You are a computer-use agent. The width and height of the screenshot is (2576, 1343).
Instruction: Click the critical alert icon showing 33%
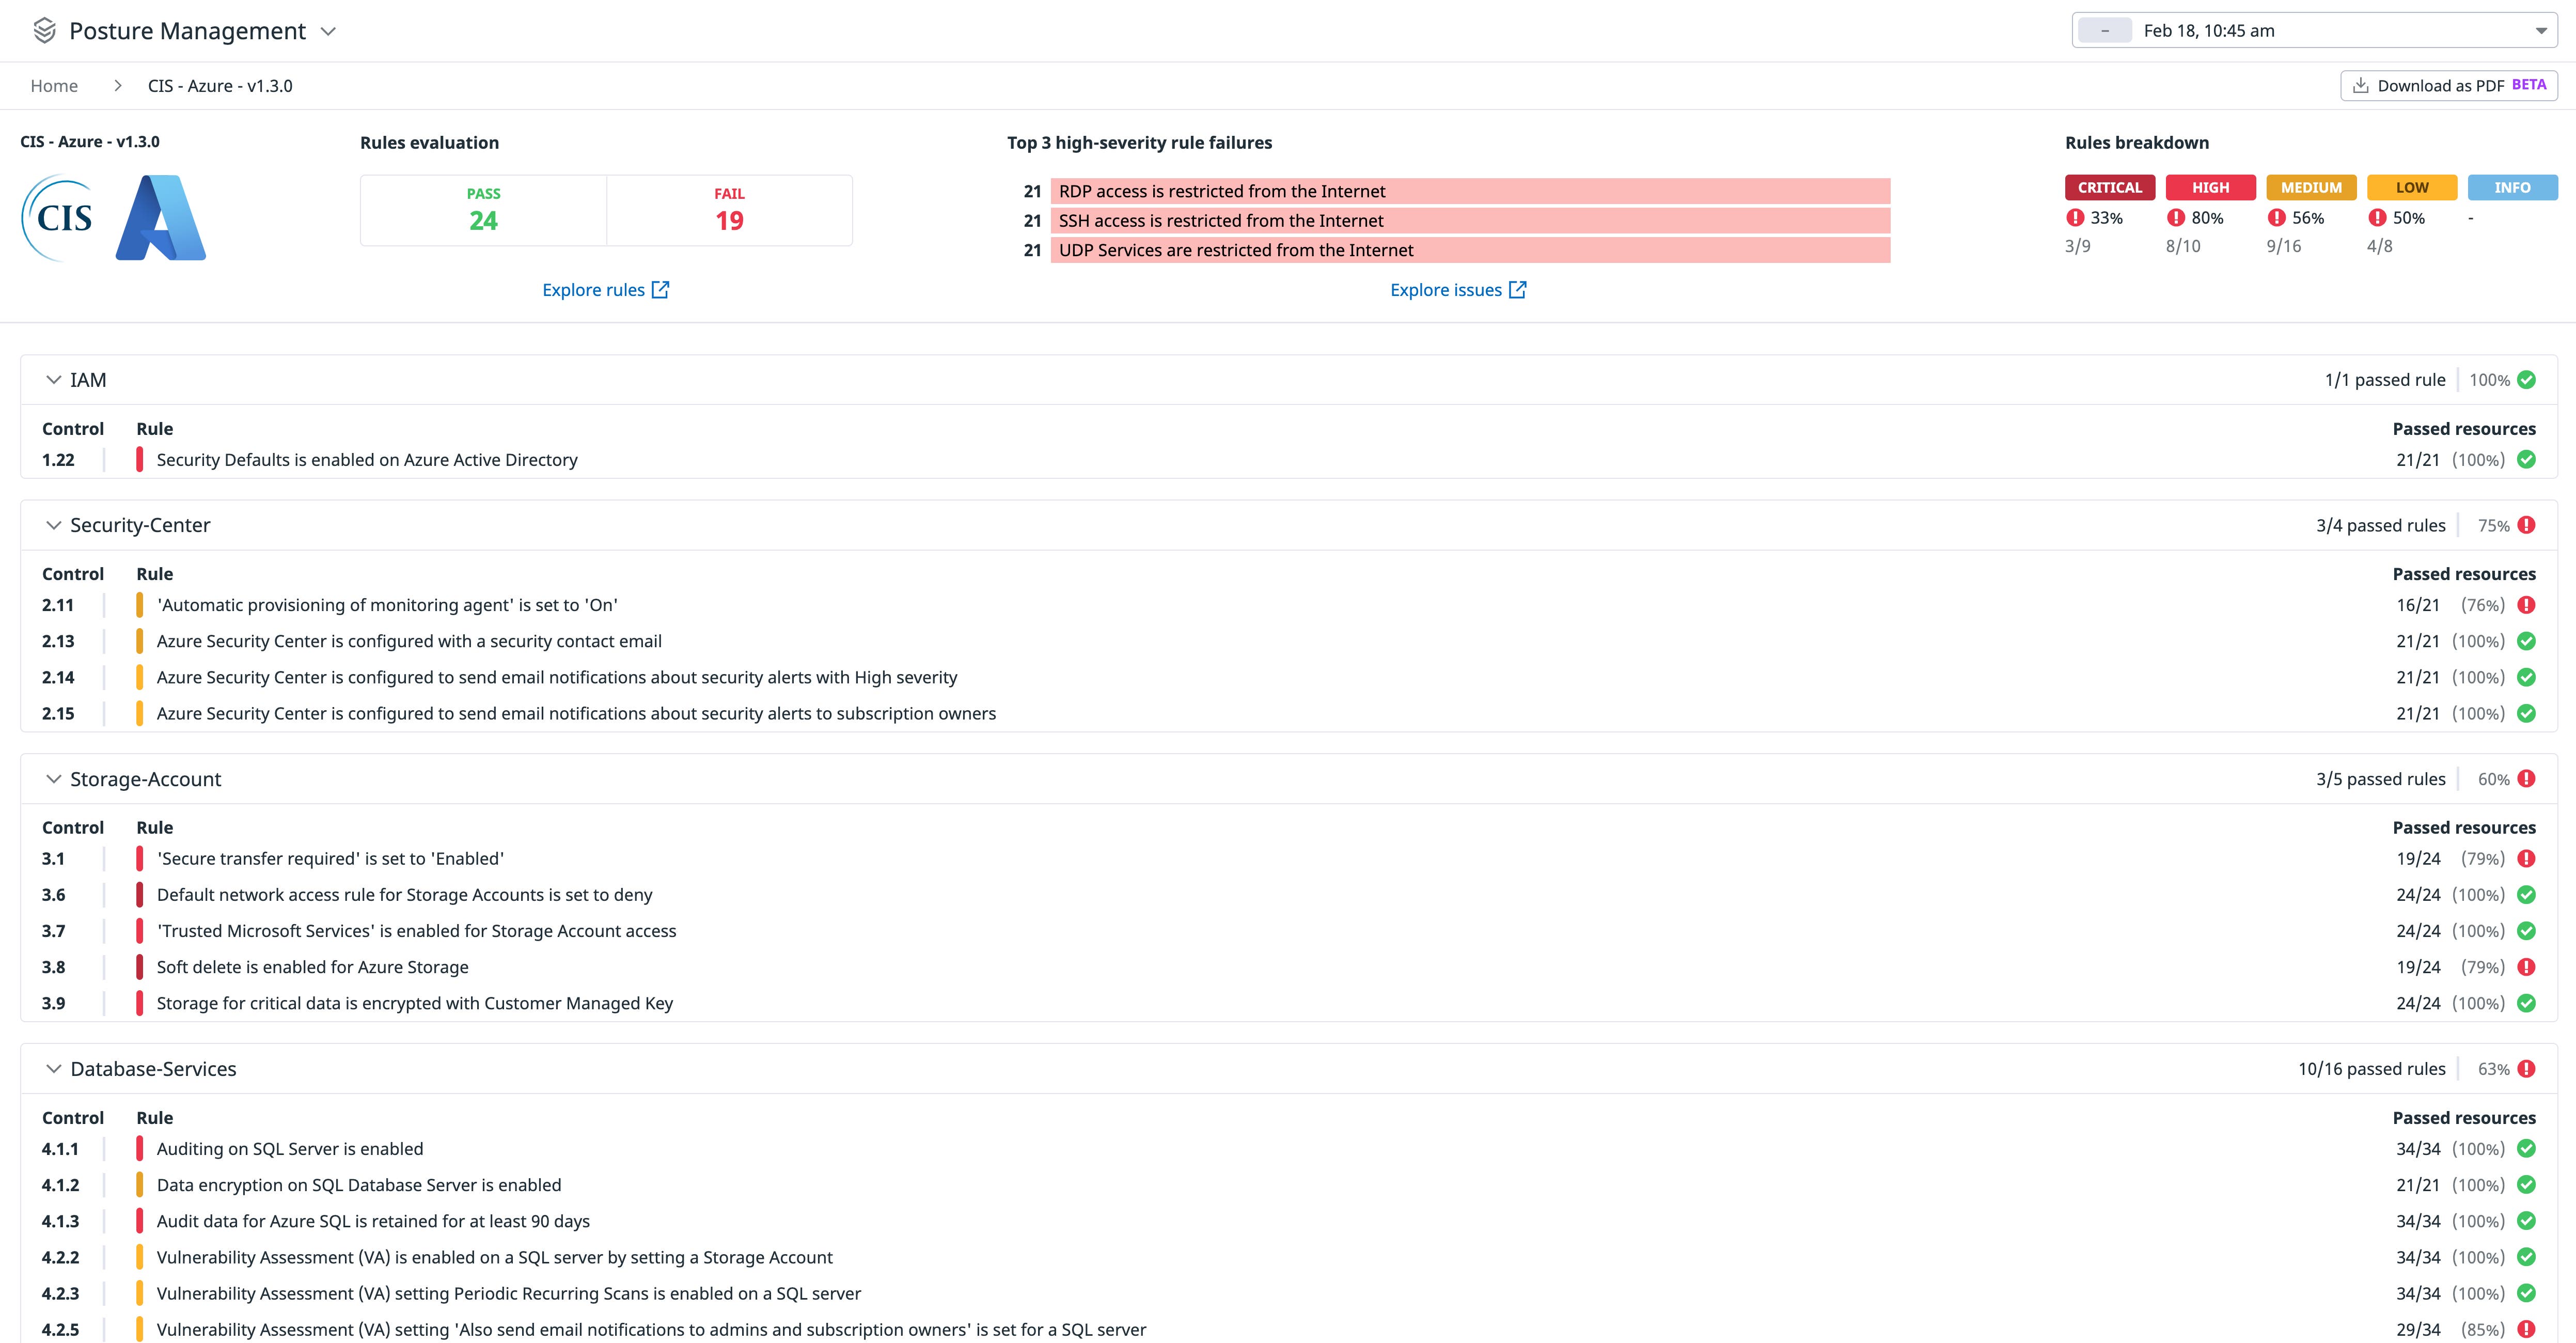click(2077, 217)
